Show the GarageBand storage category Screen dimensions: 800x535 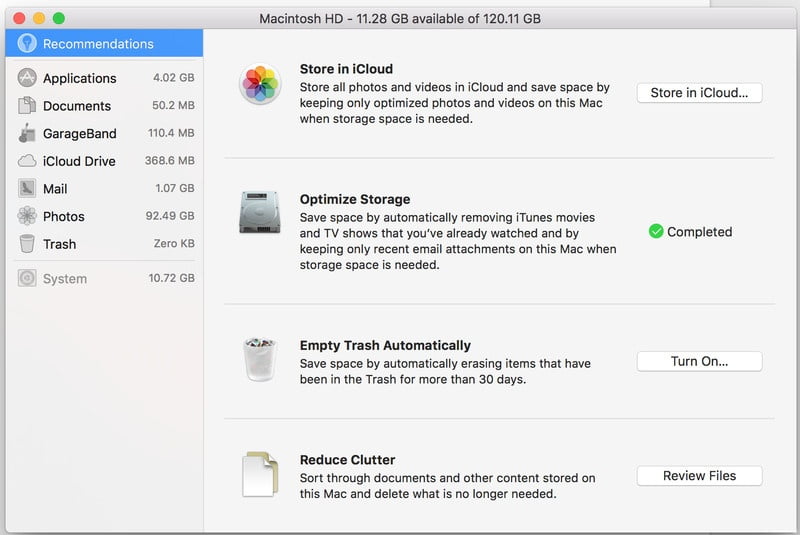pos(104,133)
